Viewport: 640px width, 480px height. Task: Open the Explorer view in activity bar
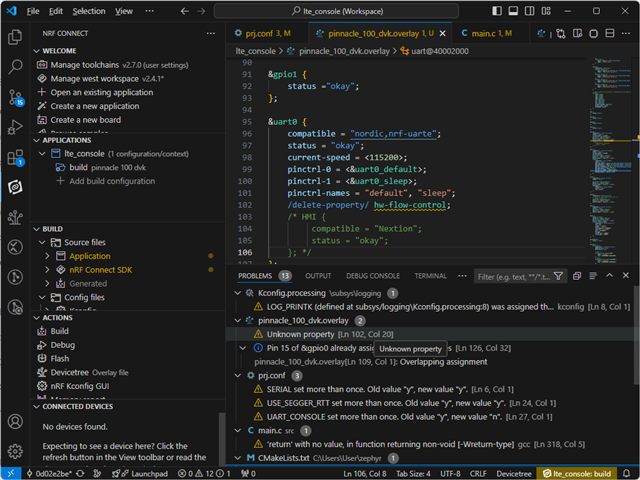pyautogui.click(x=15, y=37)
